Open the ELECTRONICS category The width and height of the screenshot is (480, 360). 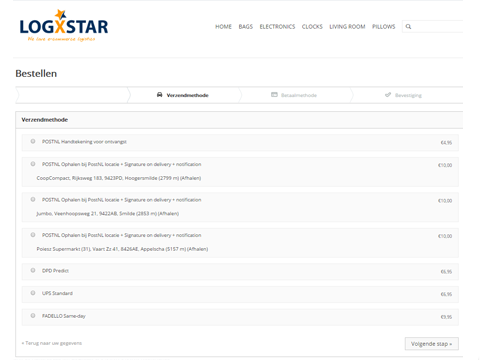click(x=277, y=27)
